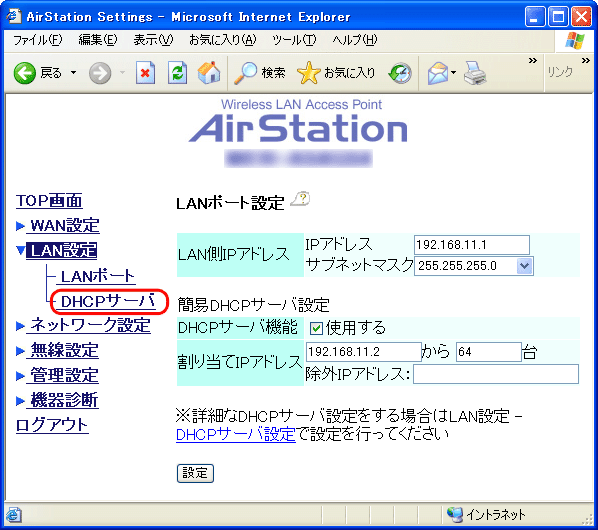Click the IPアドレス input field
Viewport: 598px width, 530px height.
click(x=472, y=245)
